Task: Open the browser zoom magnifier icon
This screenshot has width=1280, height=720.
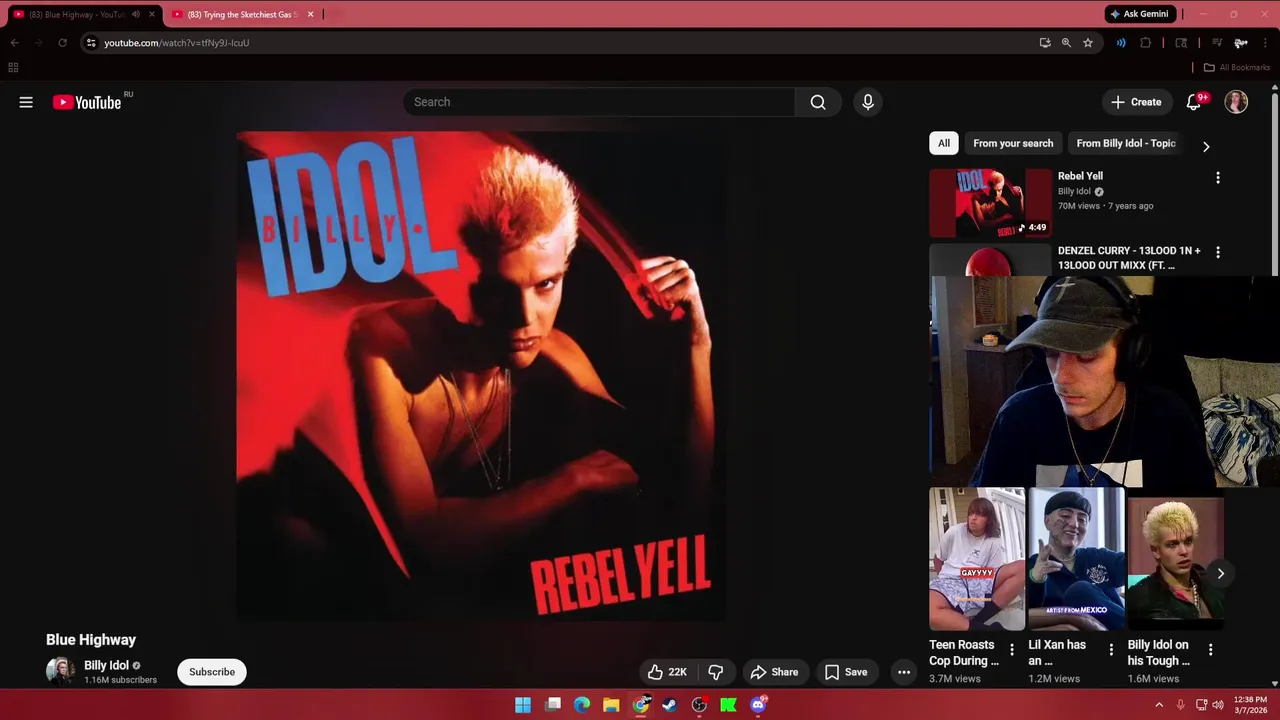Action: 1066,43
